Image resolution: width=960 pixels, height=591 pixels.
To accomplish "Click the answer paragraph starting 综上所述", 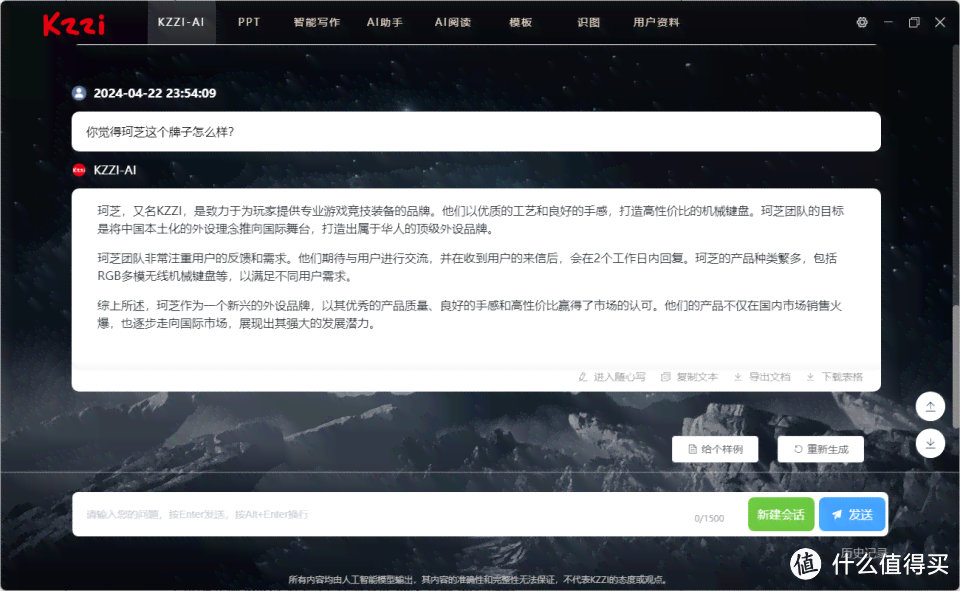I will pos(470,314).
